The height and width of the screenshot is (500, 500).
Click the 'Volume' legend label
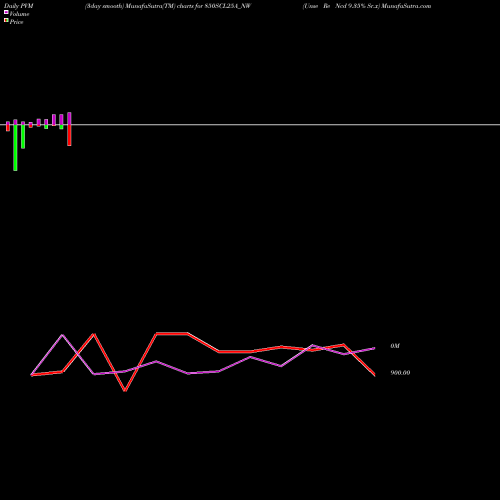click(19, 14)
